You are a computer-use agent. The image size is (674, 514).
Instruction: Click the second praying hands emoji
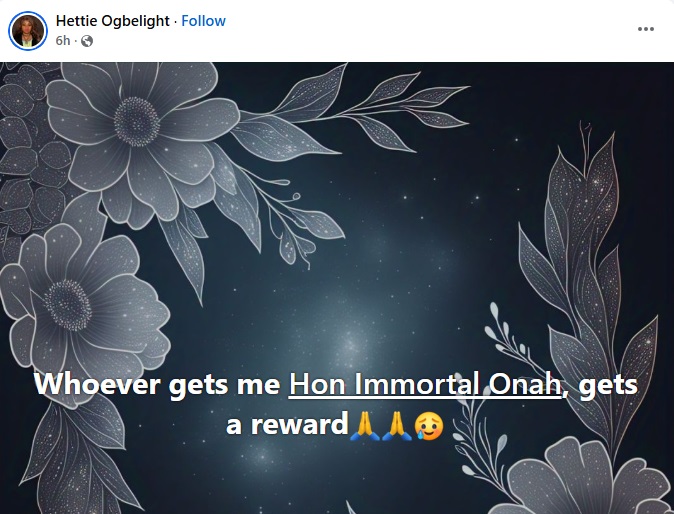tap(398, 425)
